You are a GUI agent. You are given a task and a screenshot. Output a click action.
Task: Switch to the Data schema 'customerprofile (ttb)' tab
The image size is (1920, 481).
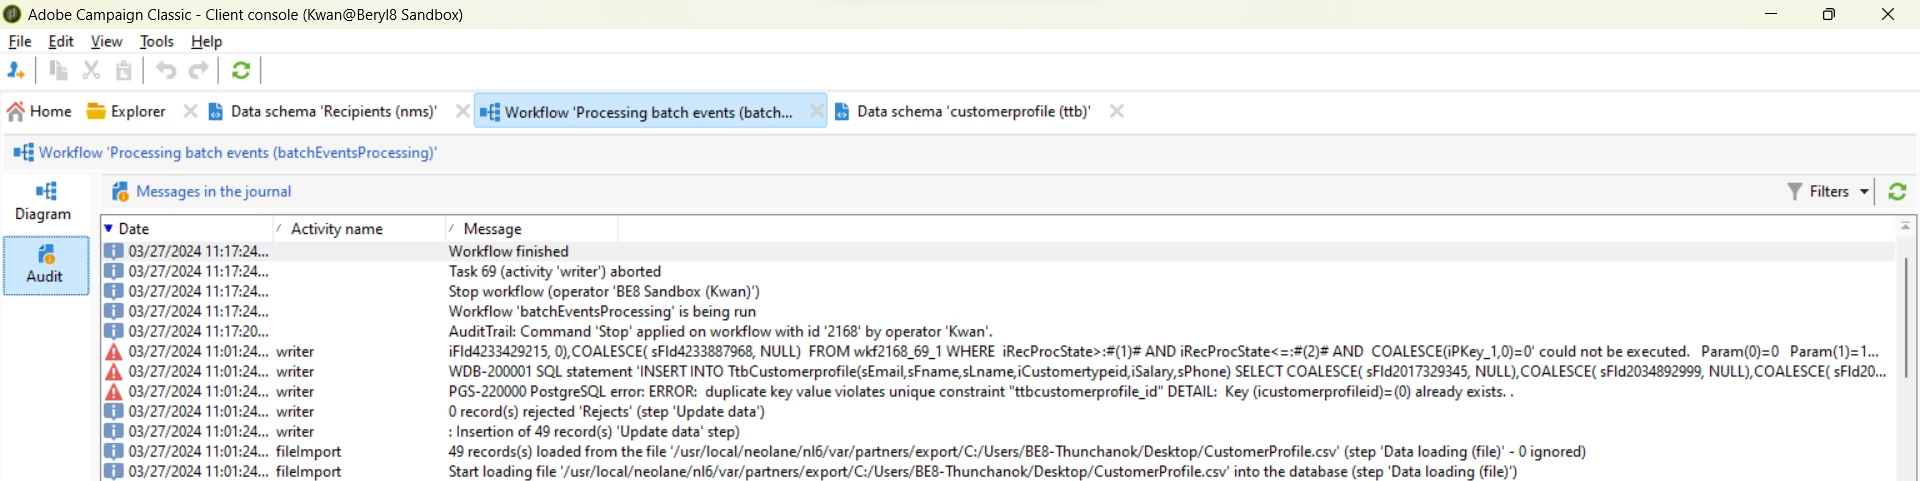point(963,111)
